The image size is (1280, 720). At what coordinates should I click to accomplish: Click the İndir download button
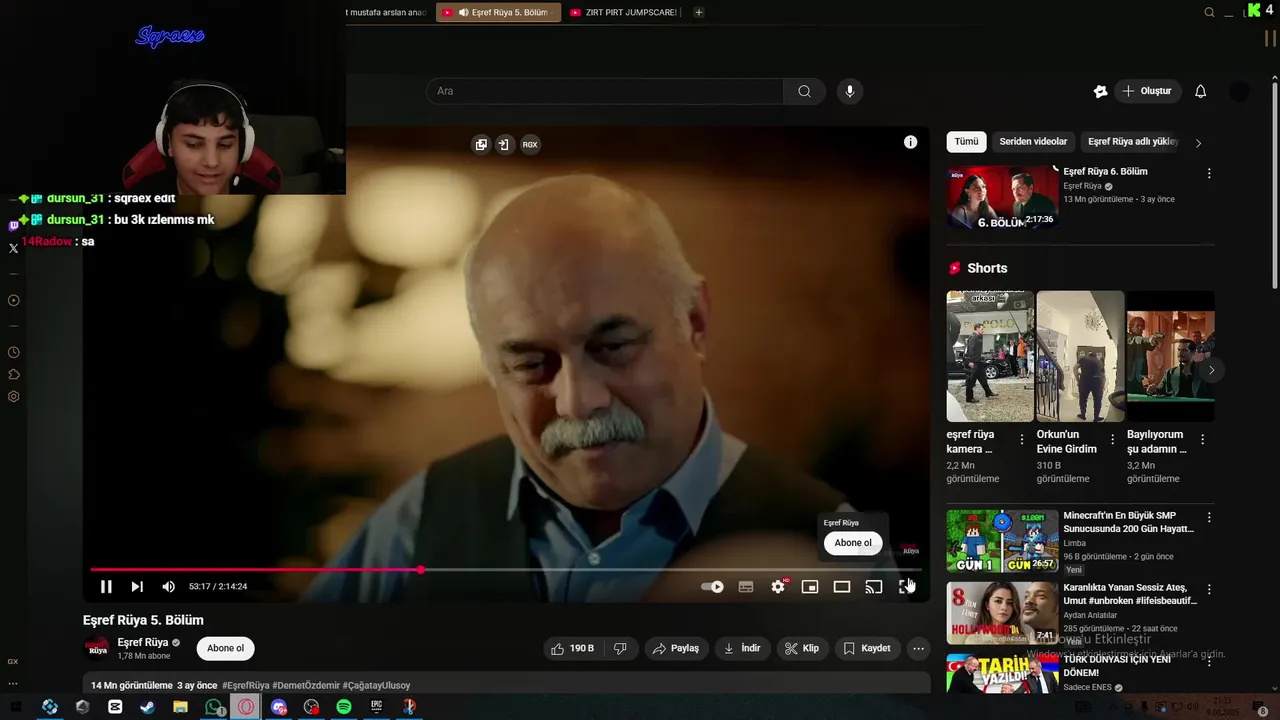coord(743,648)
